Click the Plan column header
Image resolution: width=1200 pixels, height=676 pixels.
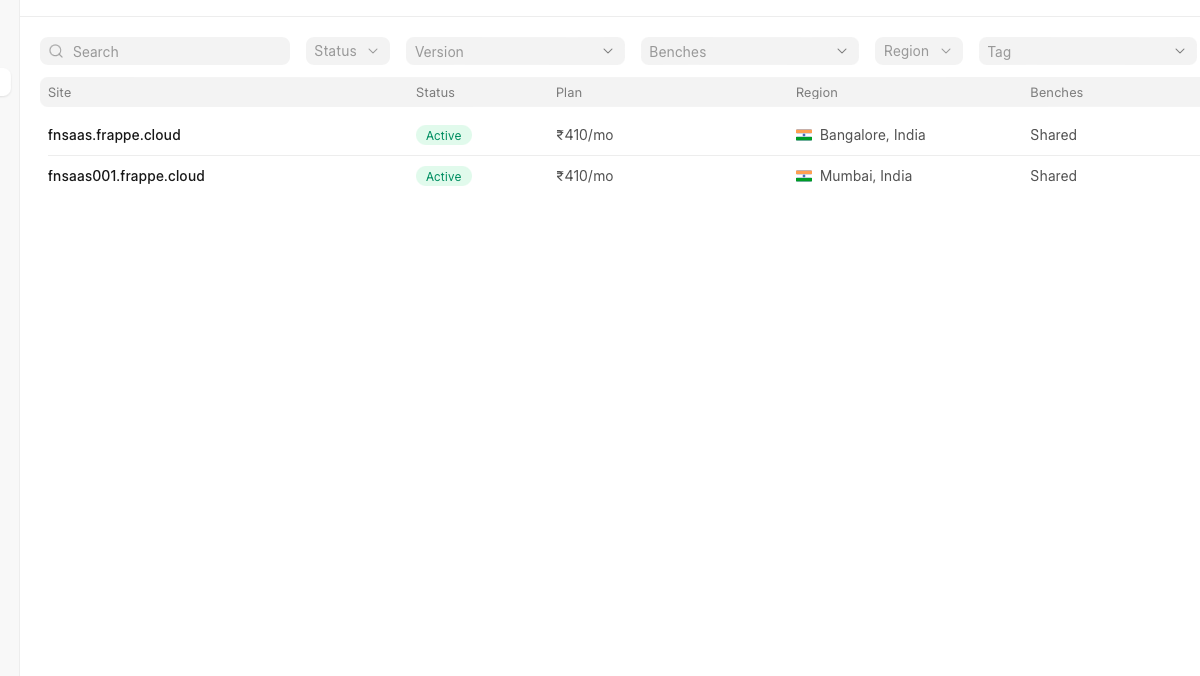coord(569,92)
